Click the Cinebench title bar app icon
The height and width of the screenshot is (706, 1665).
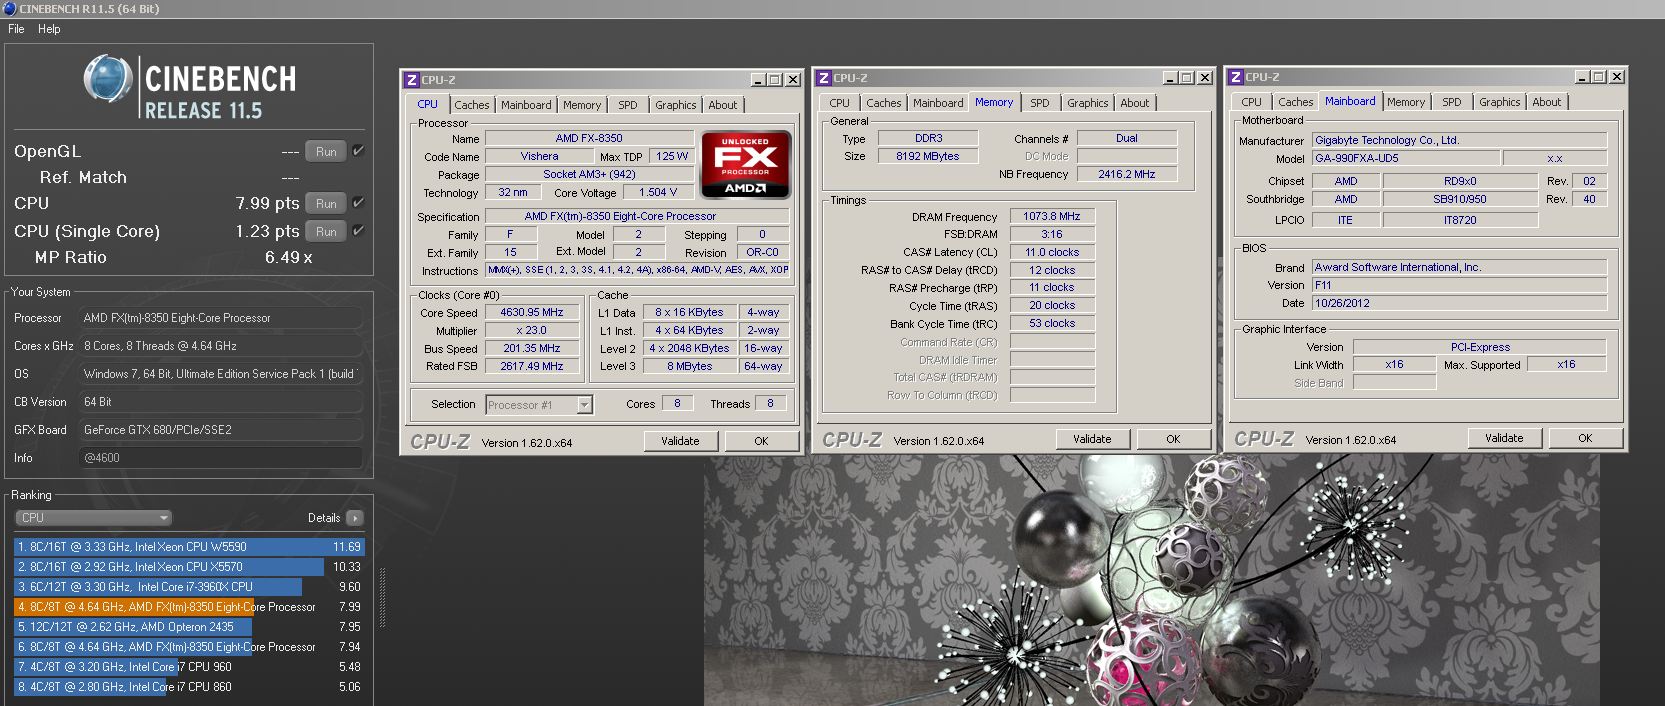click(x=9, y=9)
